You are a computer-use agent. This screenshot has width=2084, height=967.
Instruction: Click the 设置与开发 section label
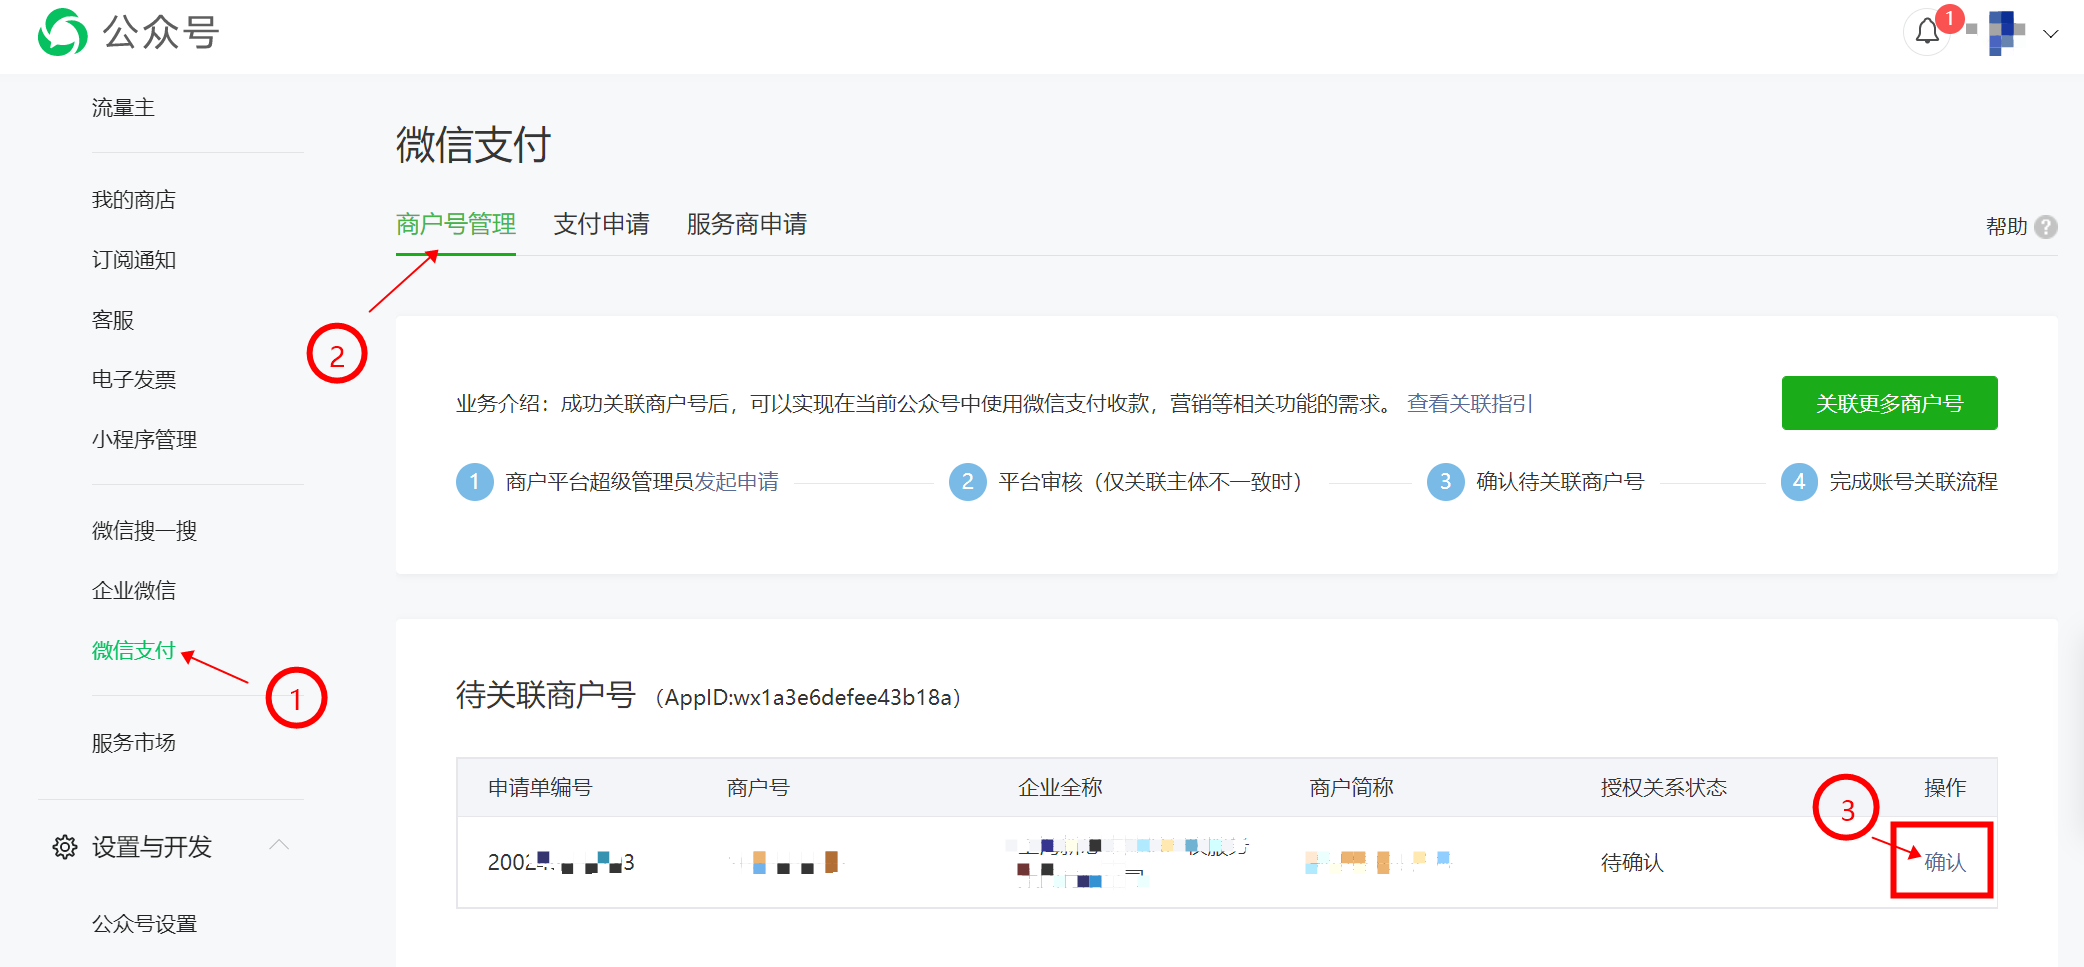[x=152, y=847]
